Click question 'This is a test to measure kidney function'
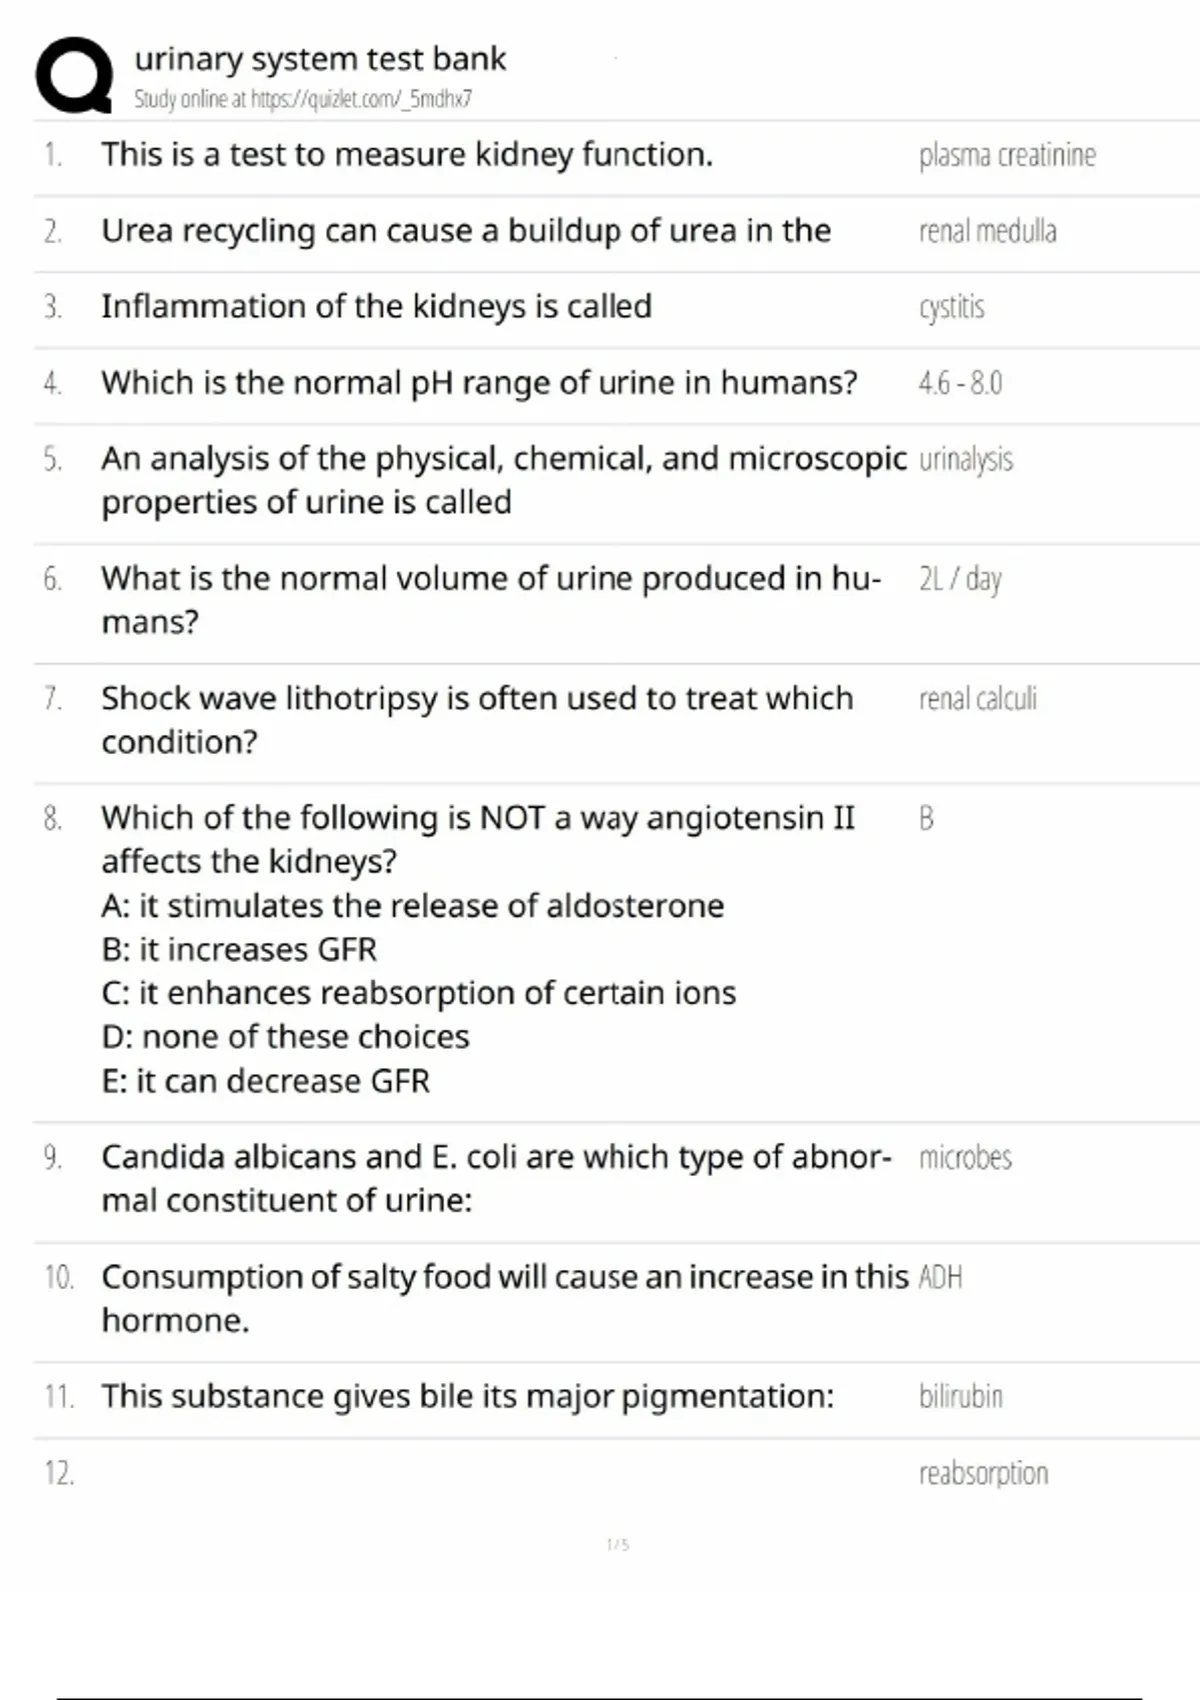 [407, 155]
